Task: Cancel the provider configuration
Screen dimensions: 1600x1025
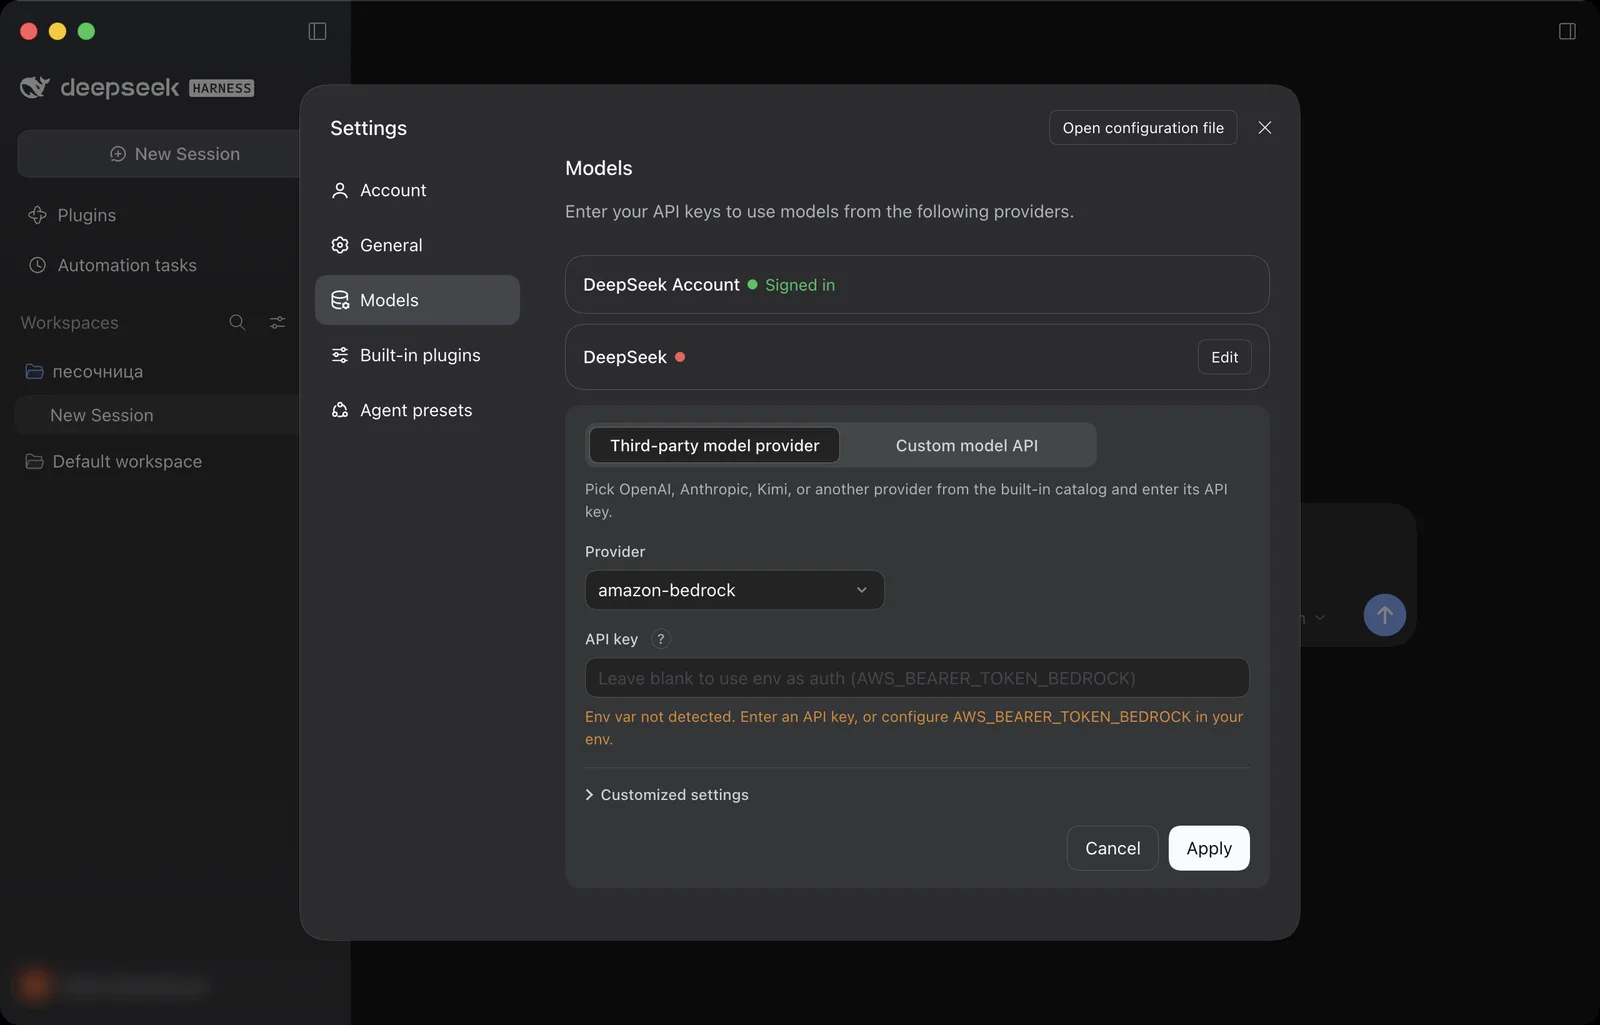Action: coord(1113,848)
